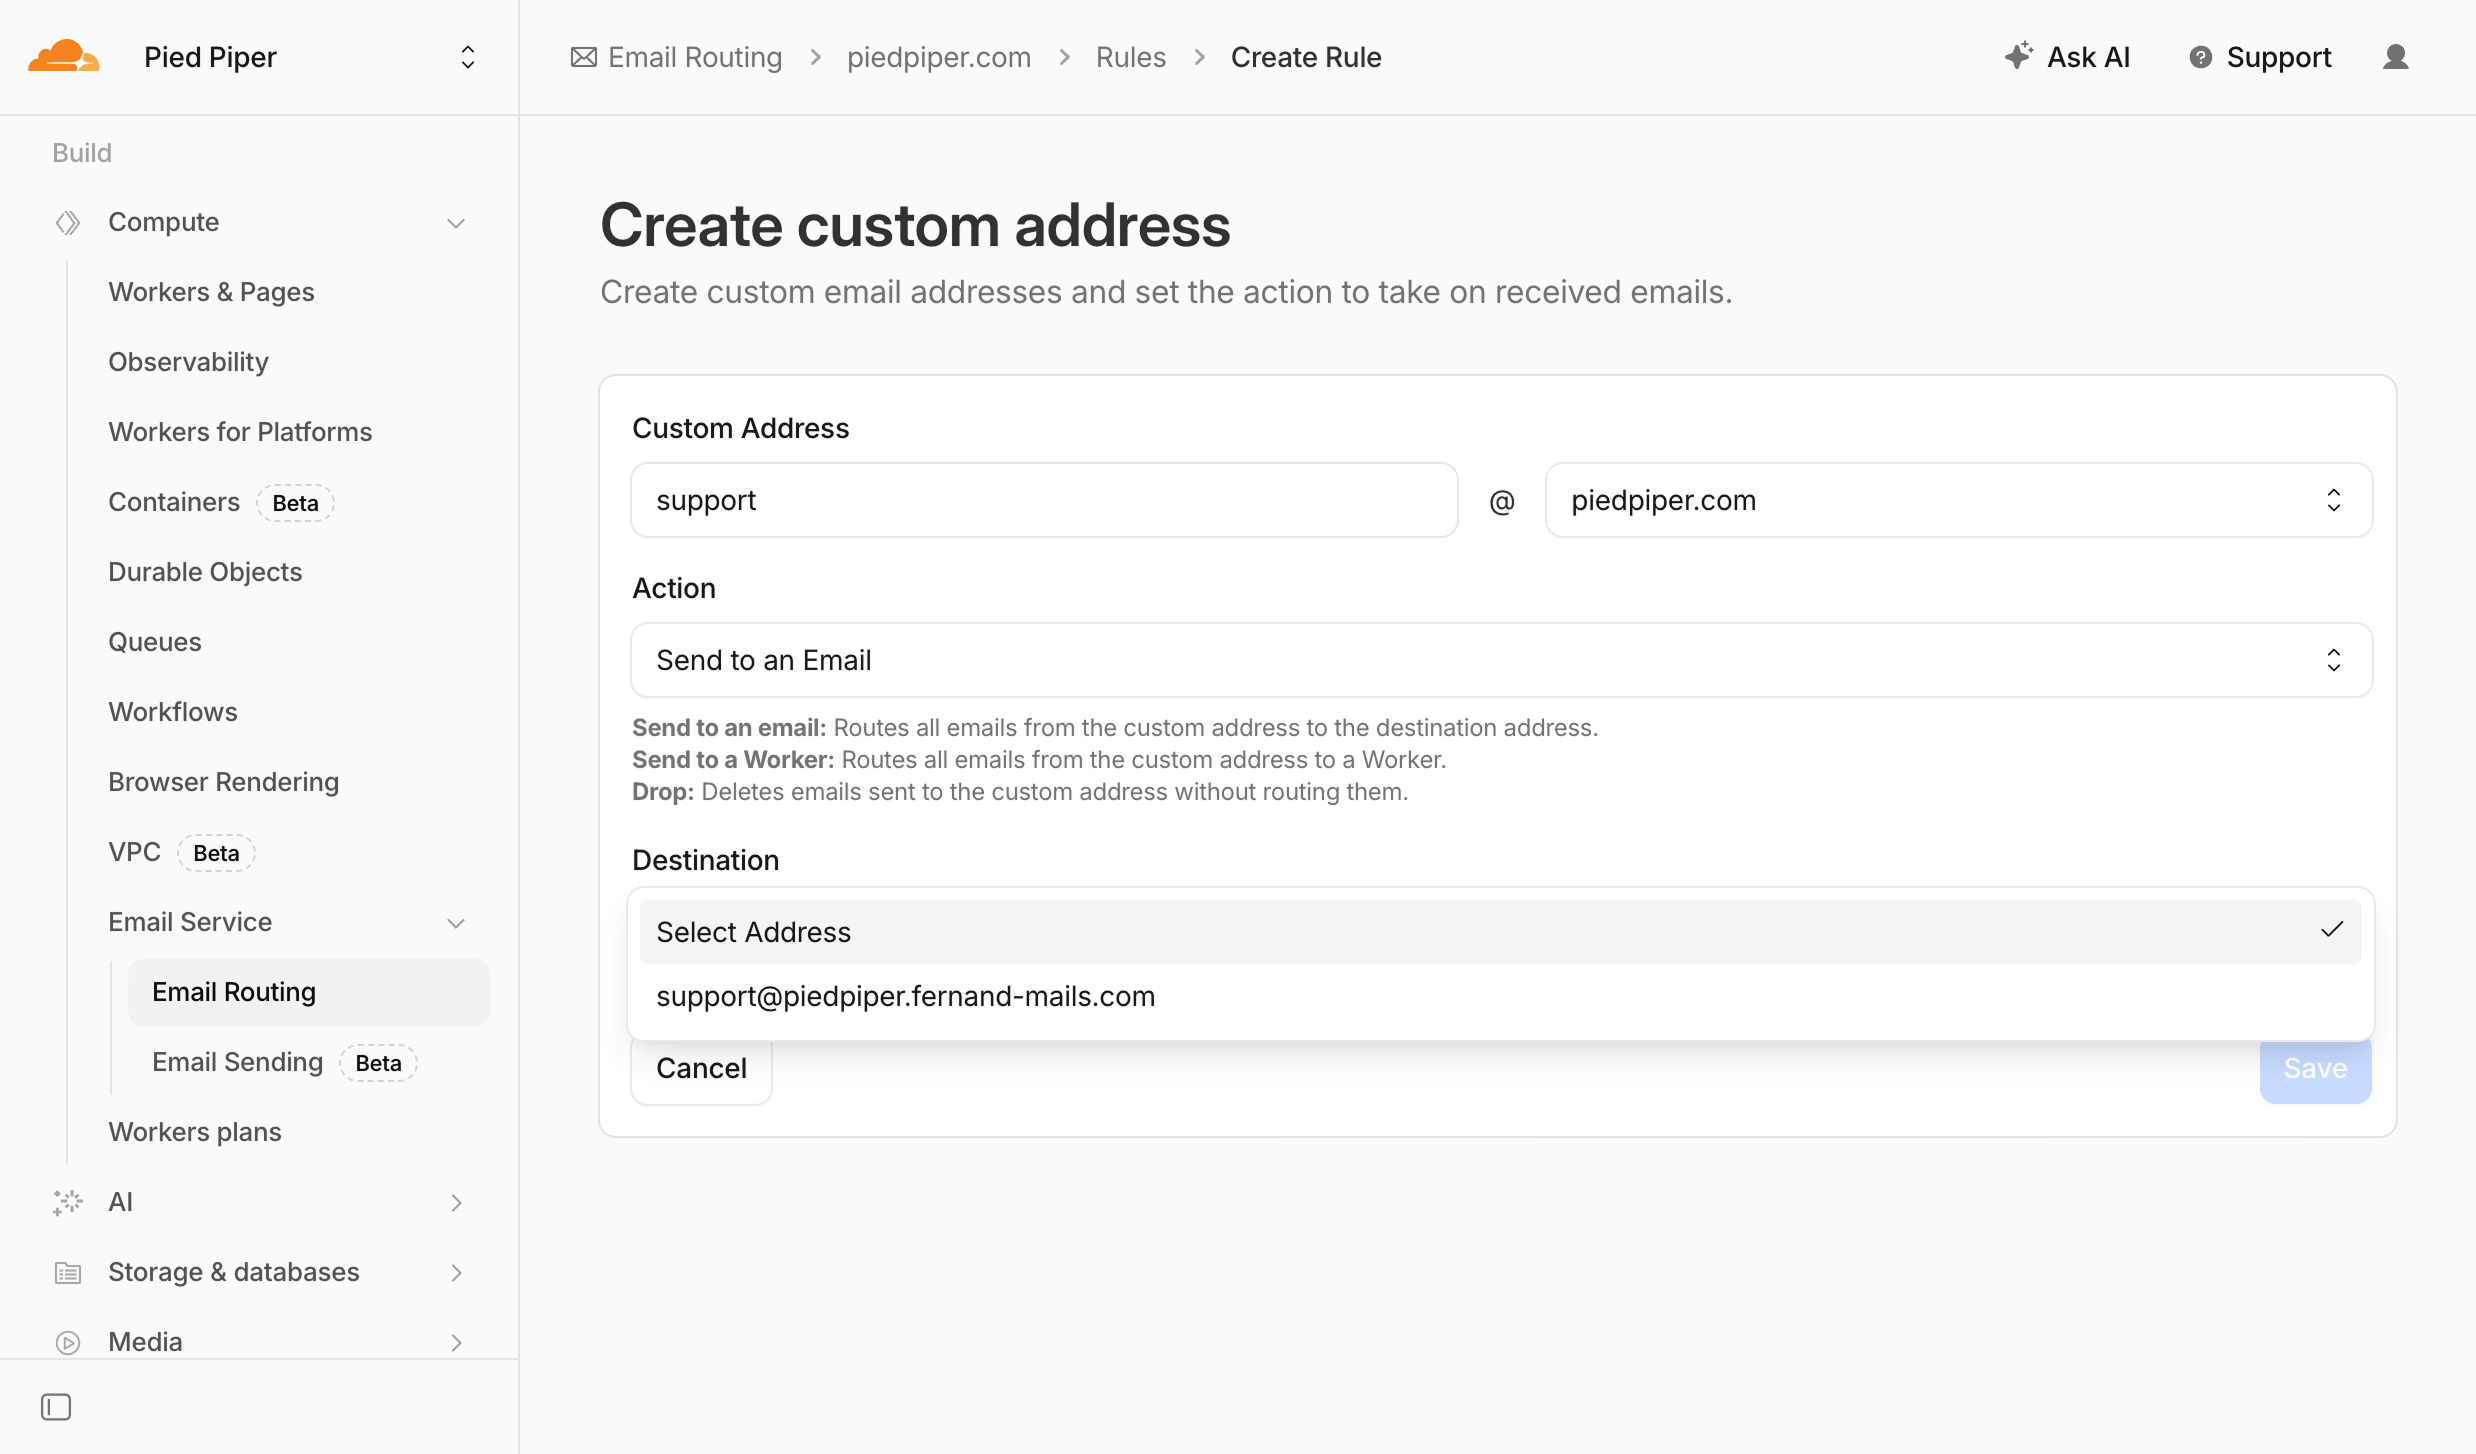Click the Storage & databases icon
The height and width of the screenshot is (1454, 2476).
68,1272
